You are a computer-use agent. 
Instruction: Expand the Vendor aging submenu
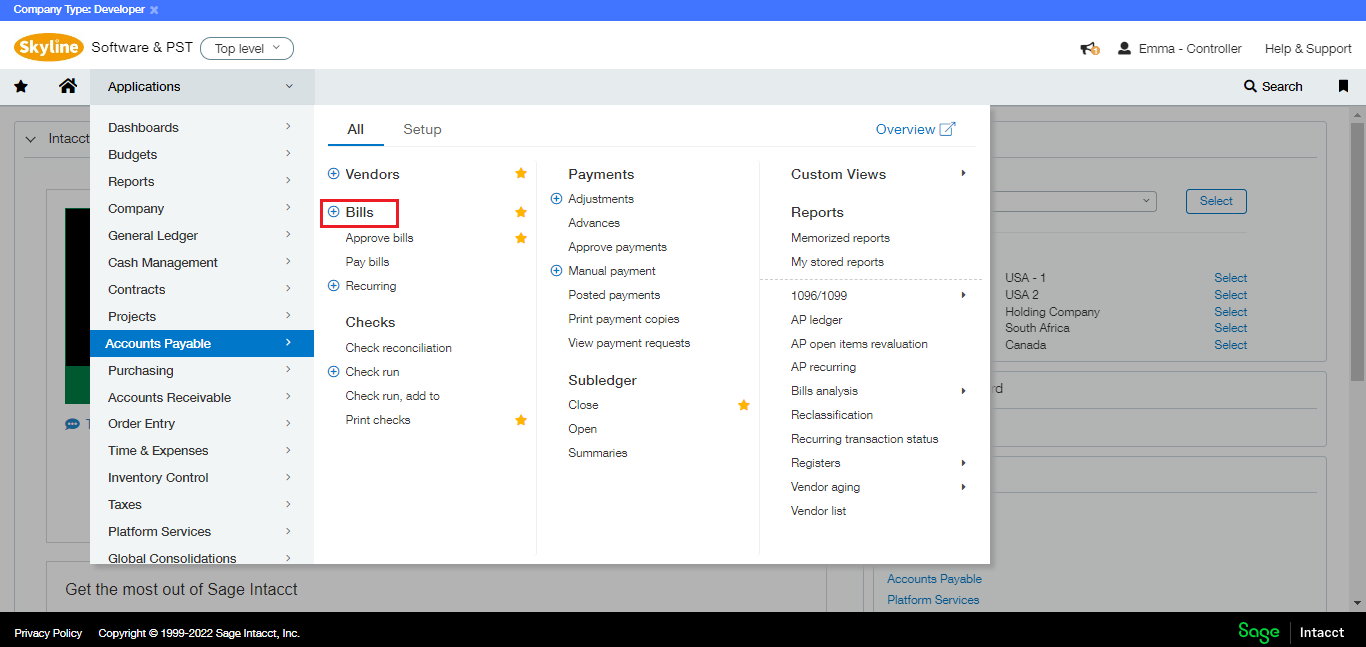point(964,487)
